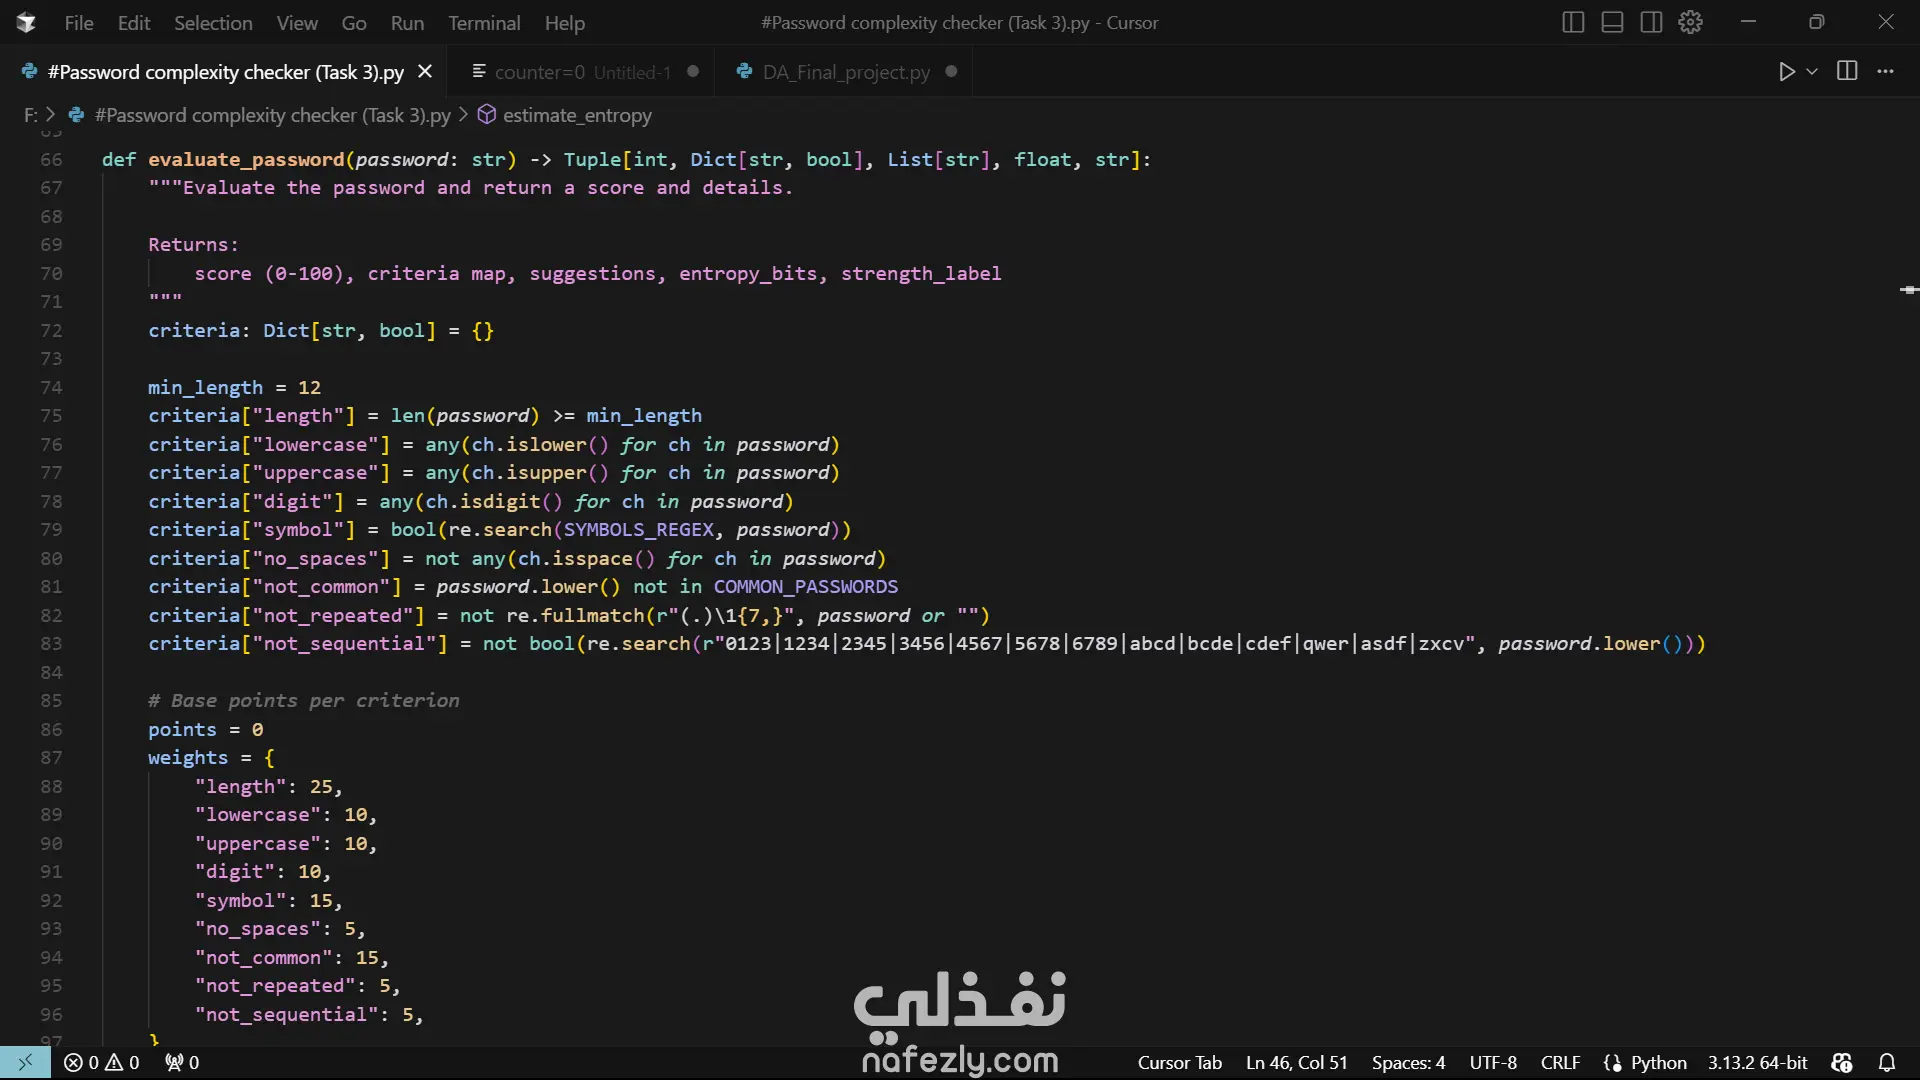The width and height of the screenshot is (1920, 1080).
Task: Click the vertical scrollbar marker on right
Action: 1908,290
